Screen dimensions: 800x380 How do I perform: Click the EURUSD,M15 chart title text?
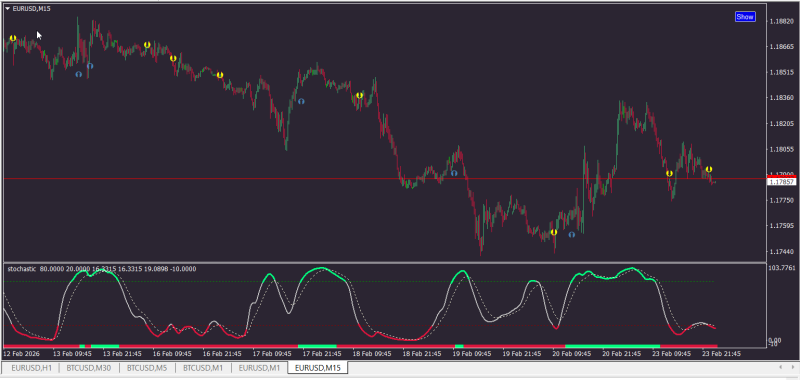pos(31,9)
